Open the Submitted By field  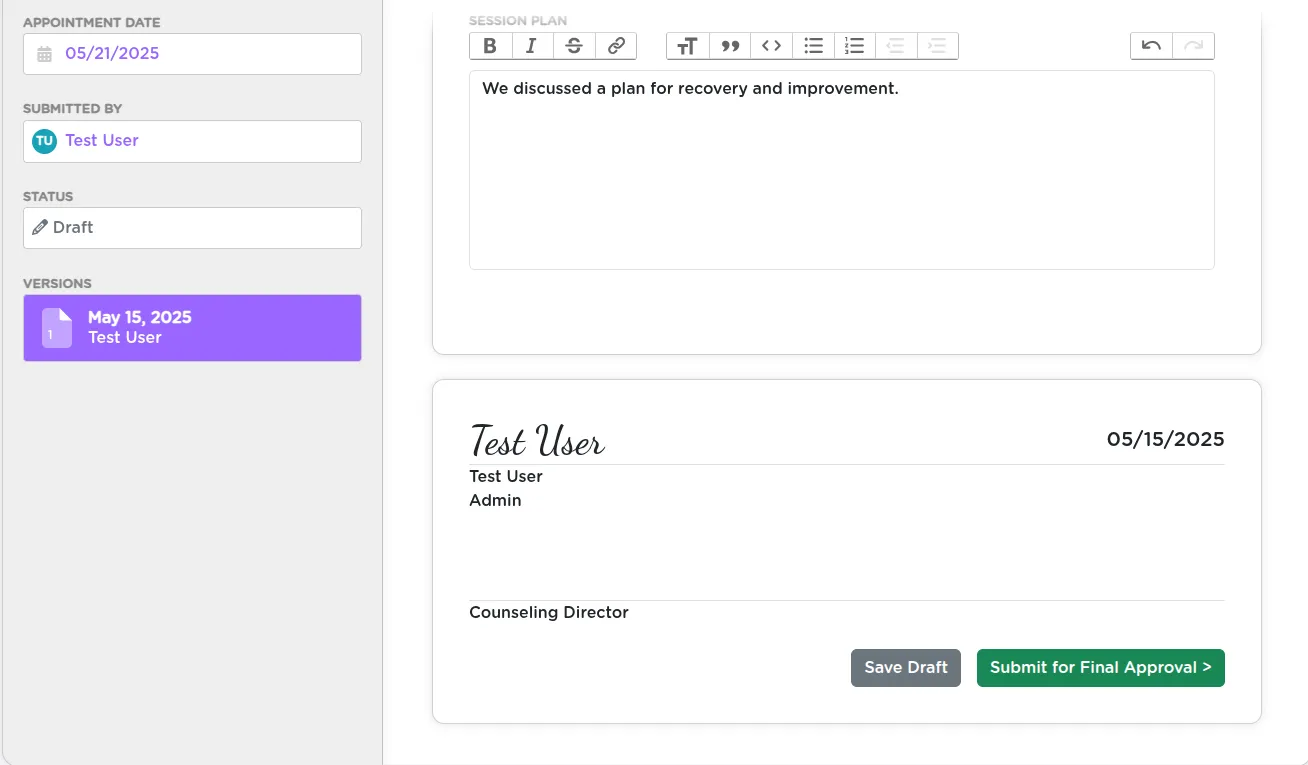[192, 141]
